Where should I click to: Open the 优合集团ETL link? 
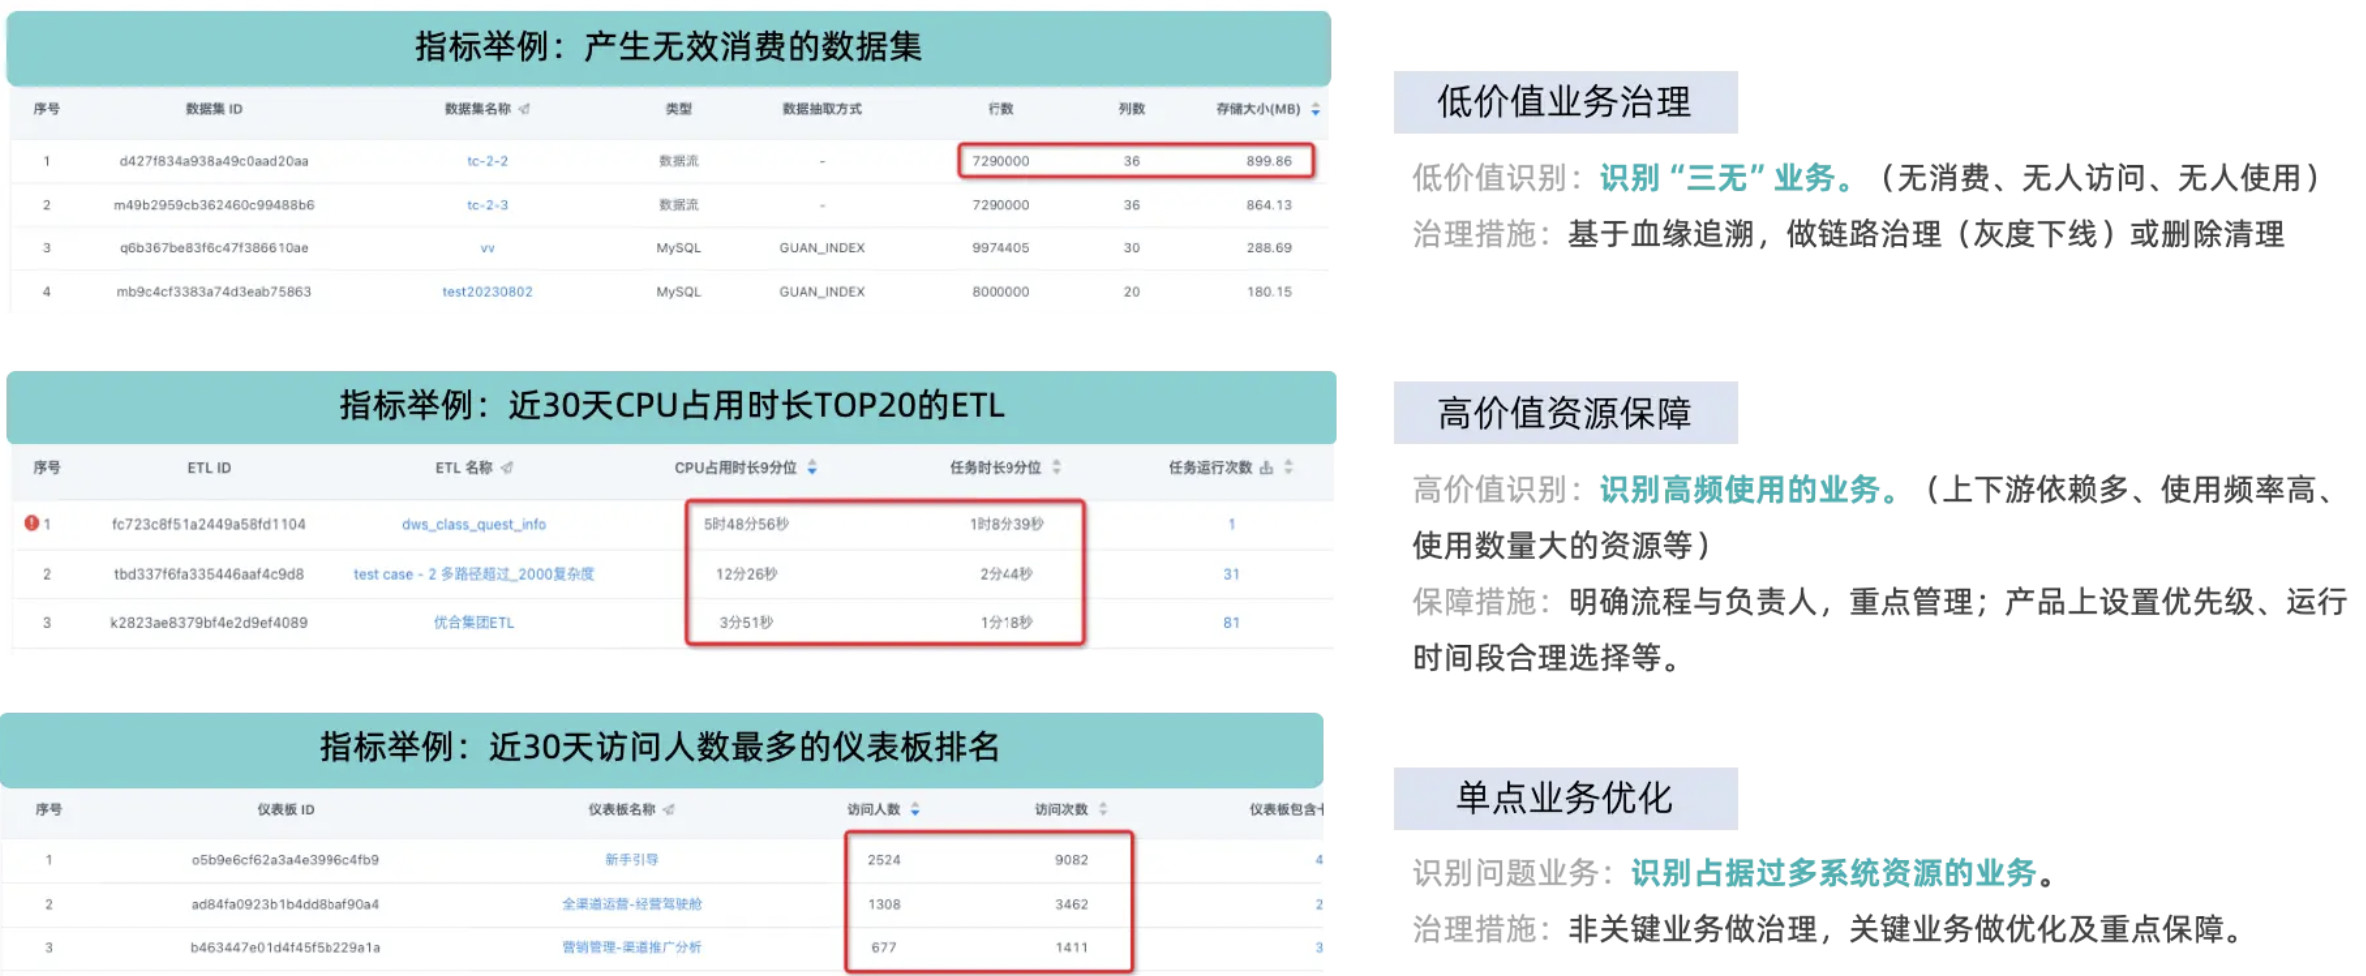point(474,623)
